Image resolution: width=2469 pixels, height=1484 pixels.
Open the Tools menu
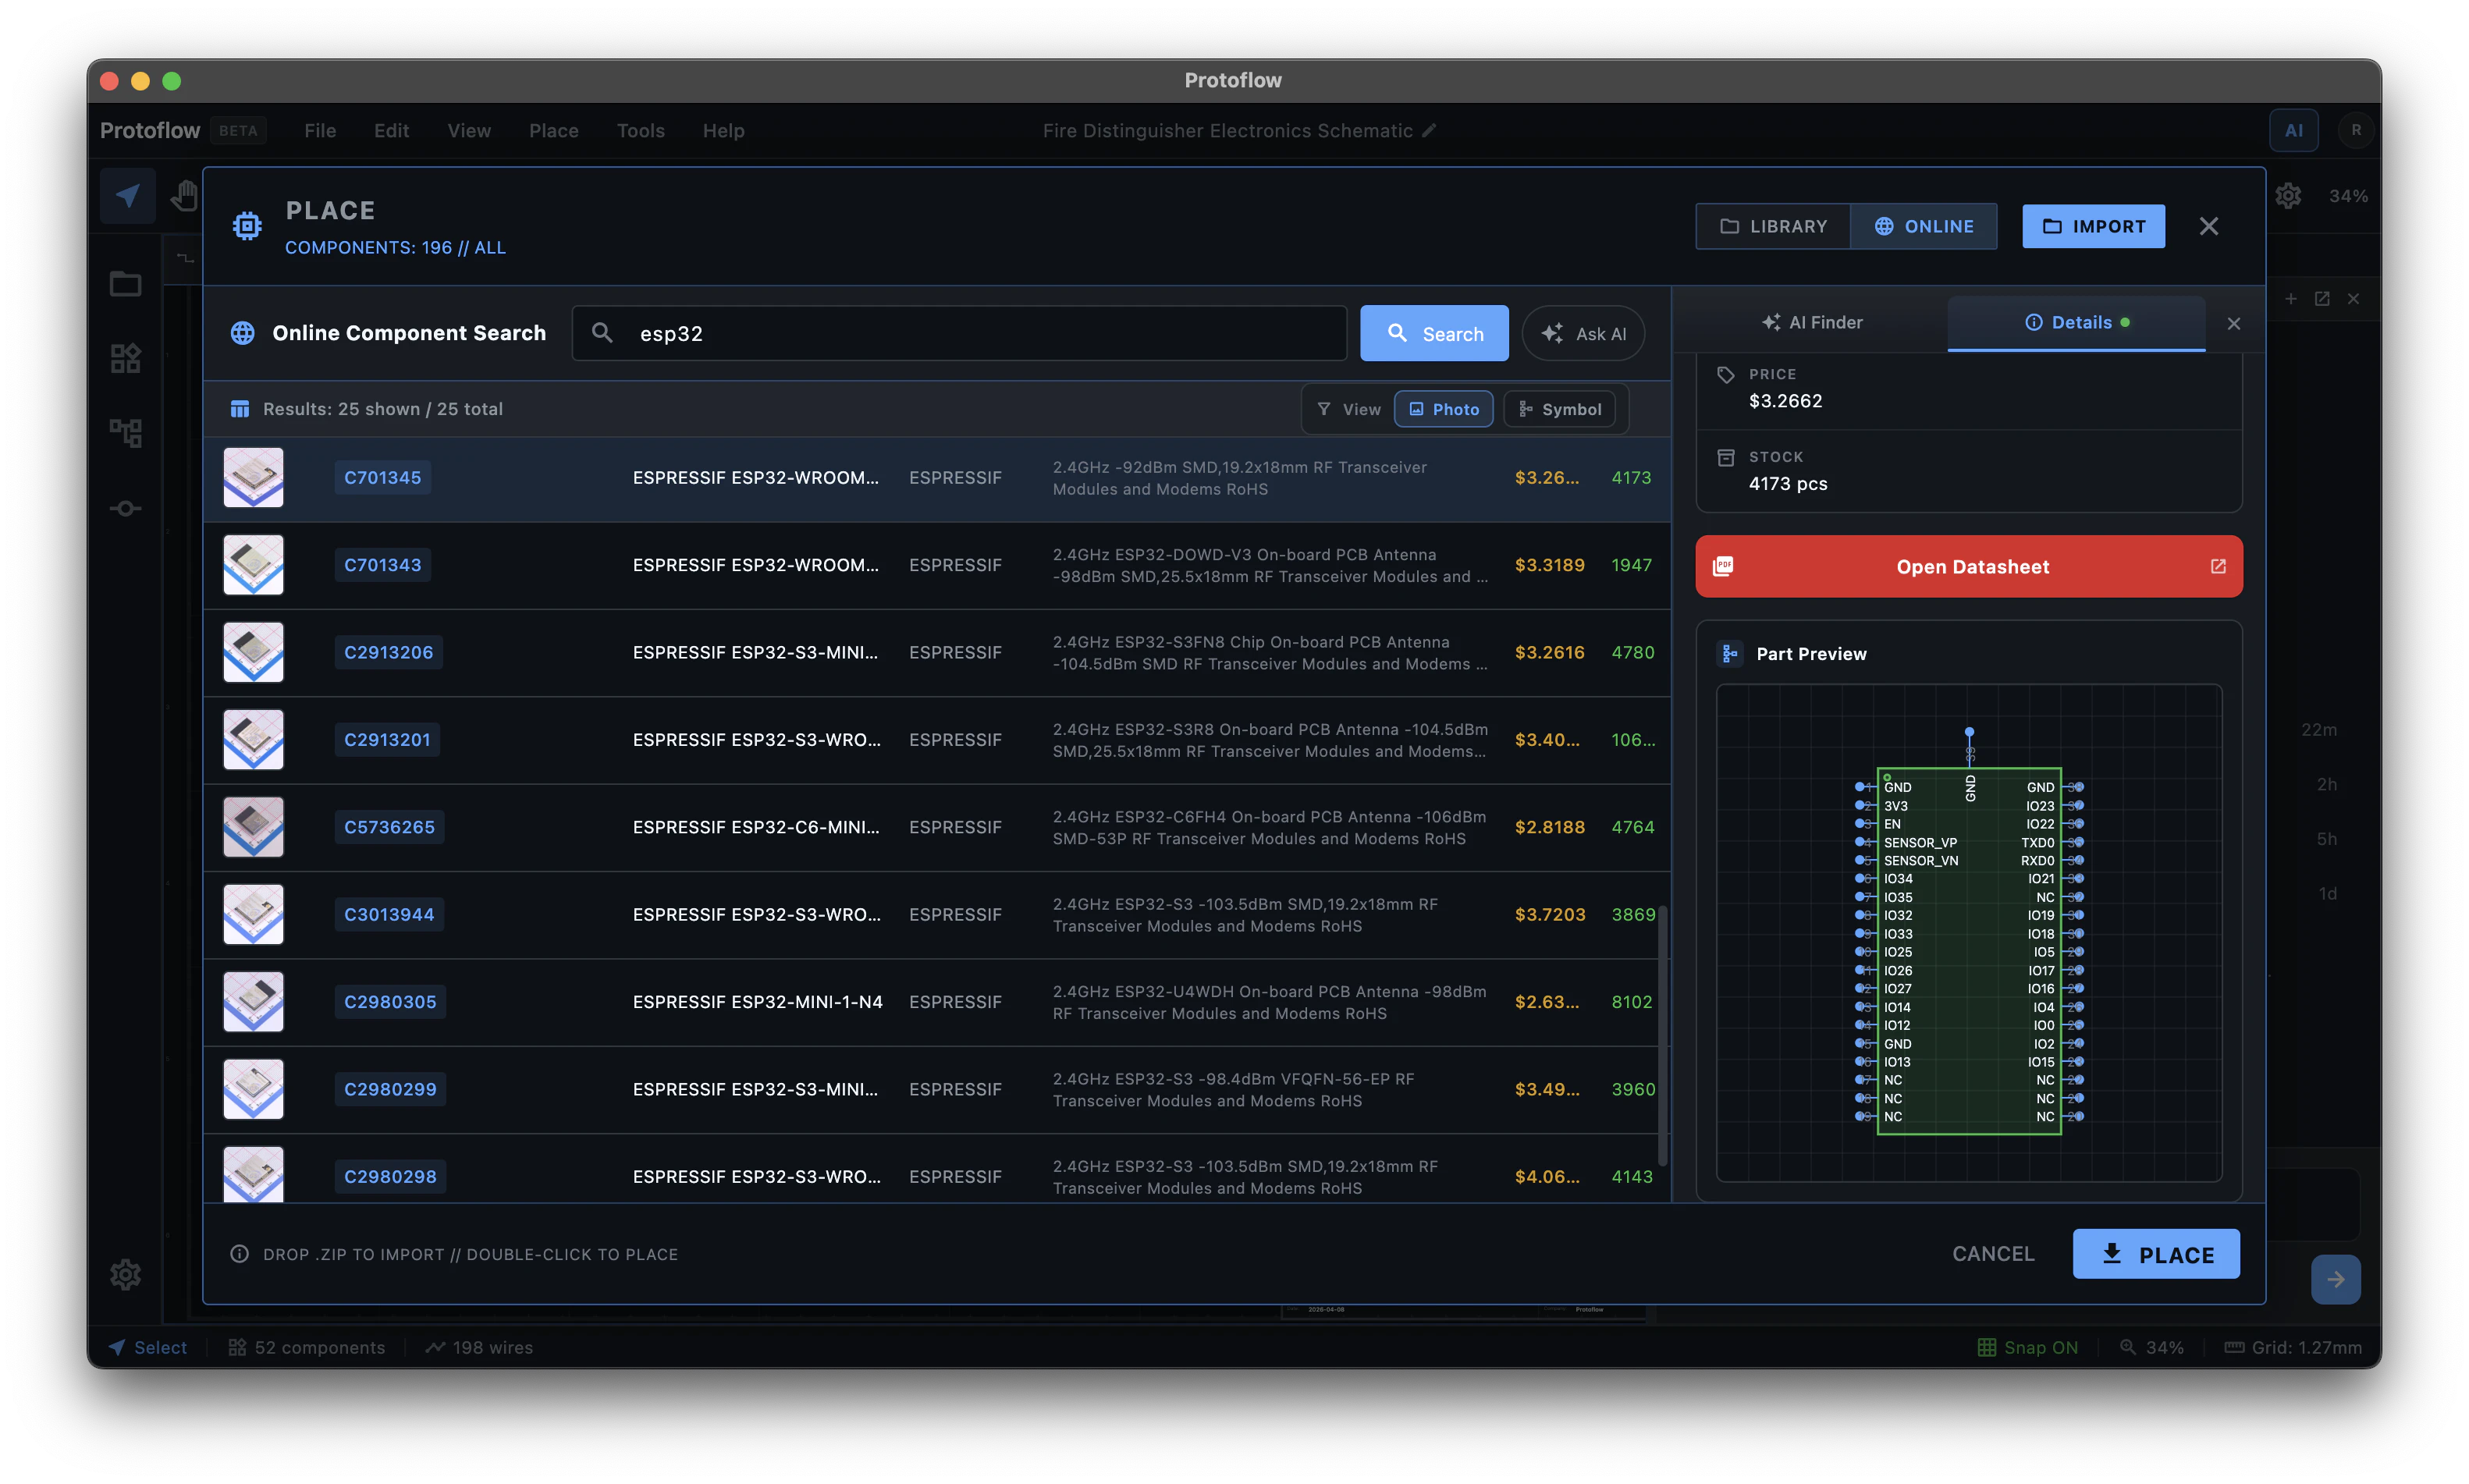pyautogui.click(x=640, y=130)
